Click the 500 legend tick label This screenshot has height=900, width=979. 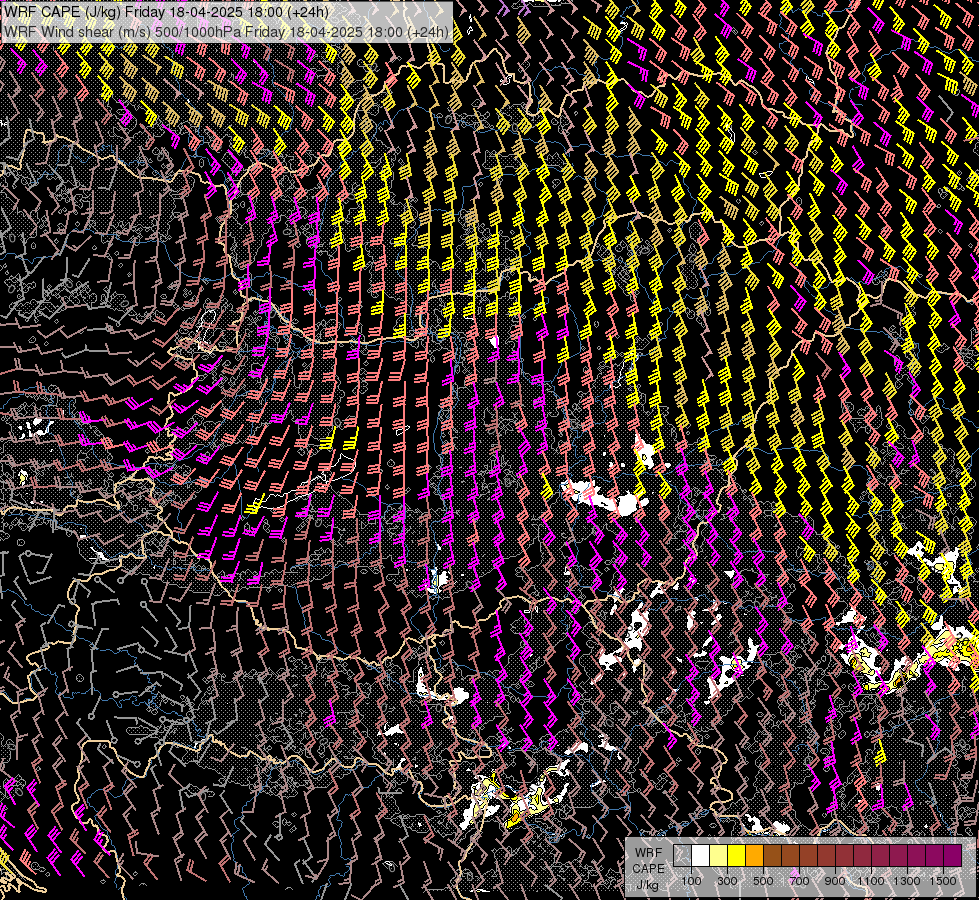click(763, 881)
